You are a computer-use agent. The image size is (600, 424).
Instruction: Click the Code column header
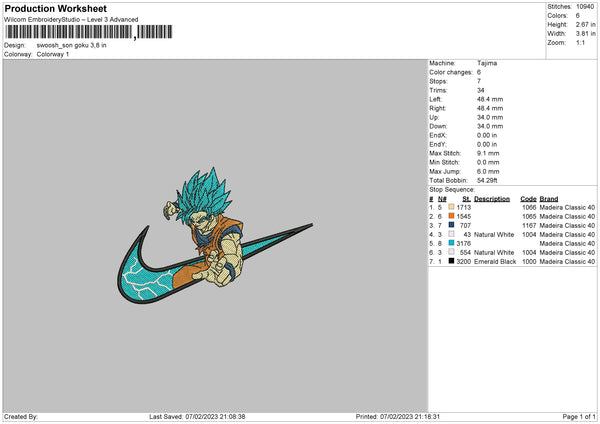click(x=528, y=199)
